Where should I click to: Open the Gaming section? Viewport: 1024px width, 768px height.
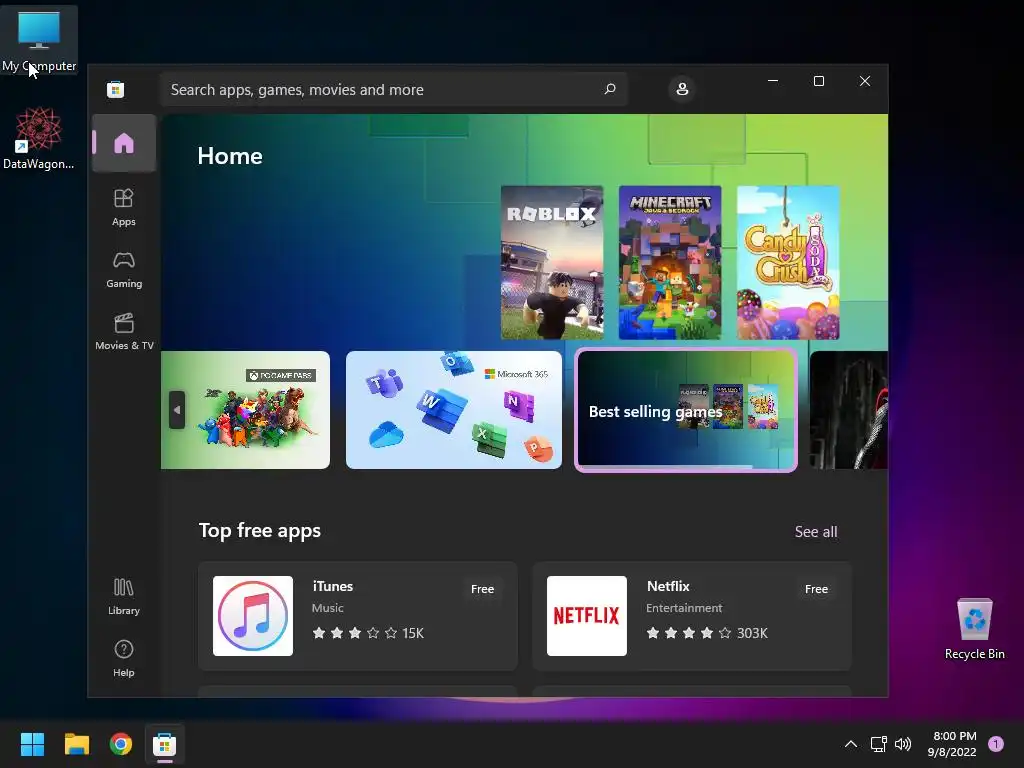tap(124, 270)
